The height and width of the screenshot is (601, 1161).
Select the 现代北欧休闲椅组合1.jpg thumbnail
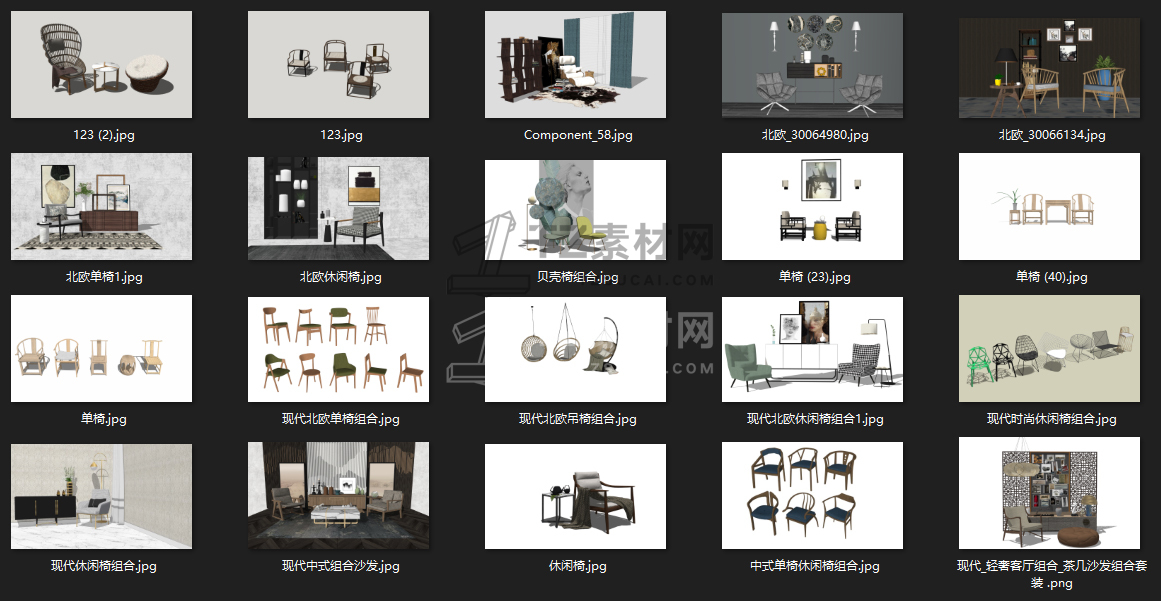[x=812, y=349]
